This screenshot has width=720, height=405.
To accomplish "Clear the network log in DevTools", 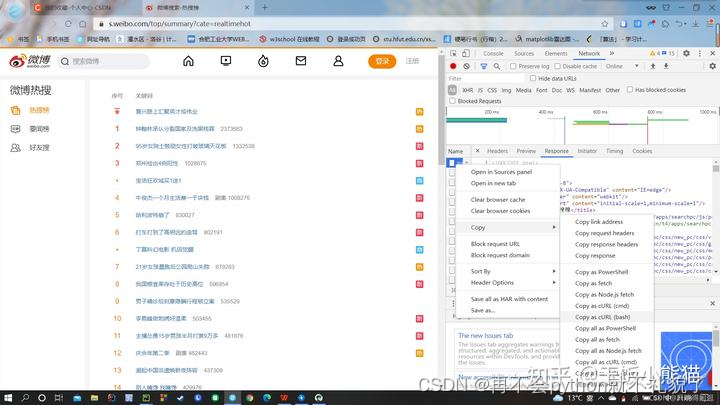I will [467, 66].
